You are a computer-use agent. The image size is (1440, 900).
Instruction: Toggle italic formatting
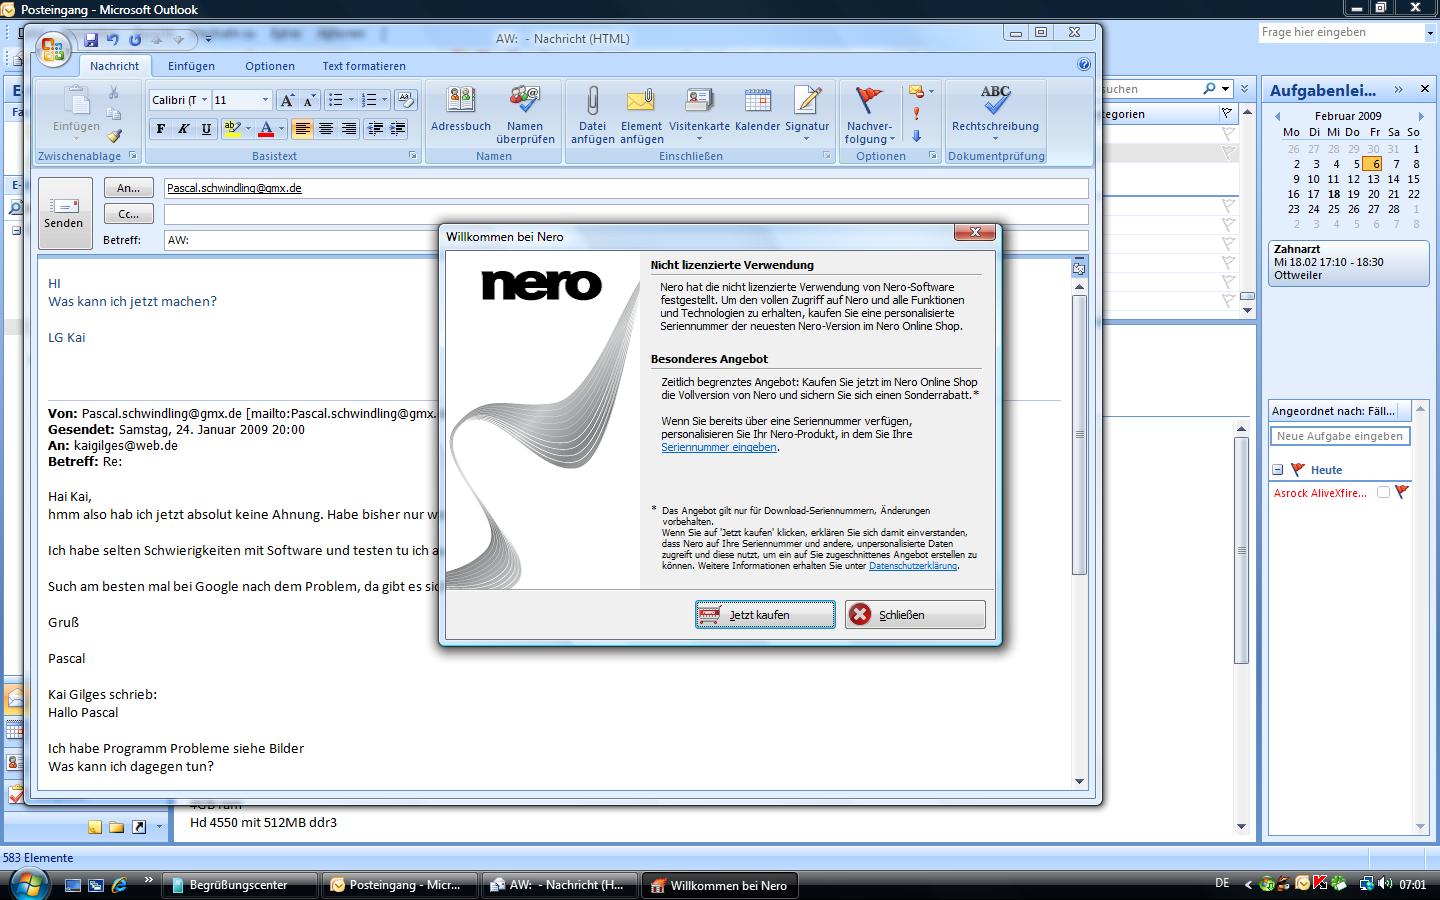pyautogui.click(x=183, y=129)
